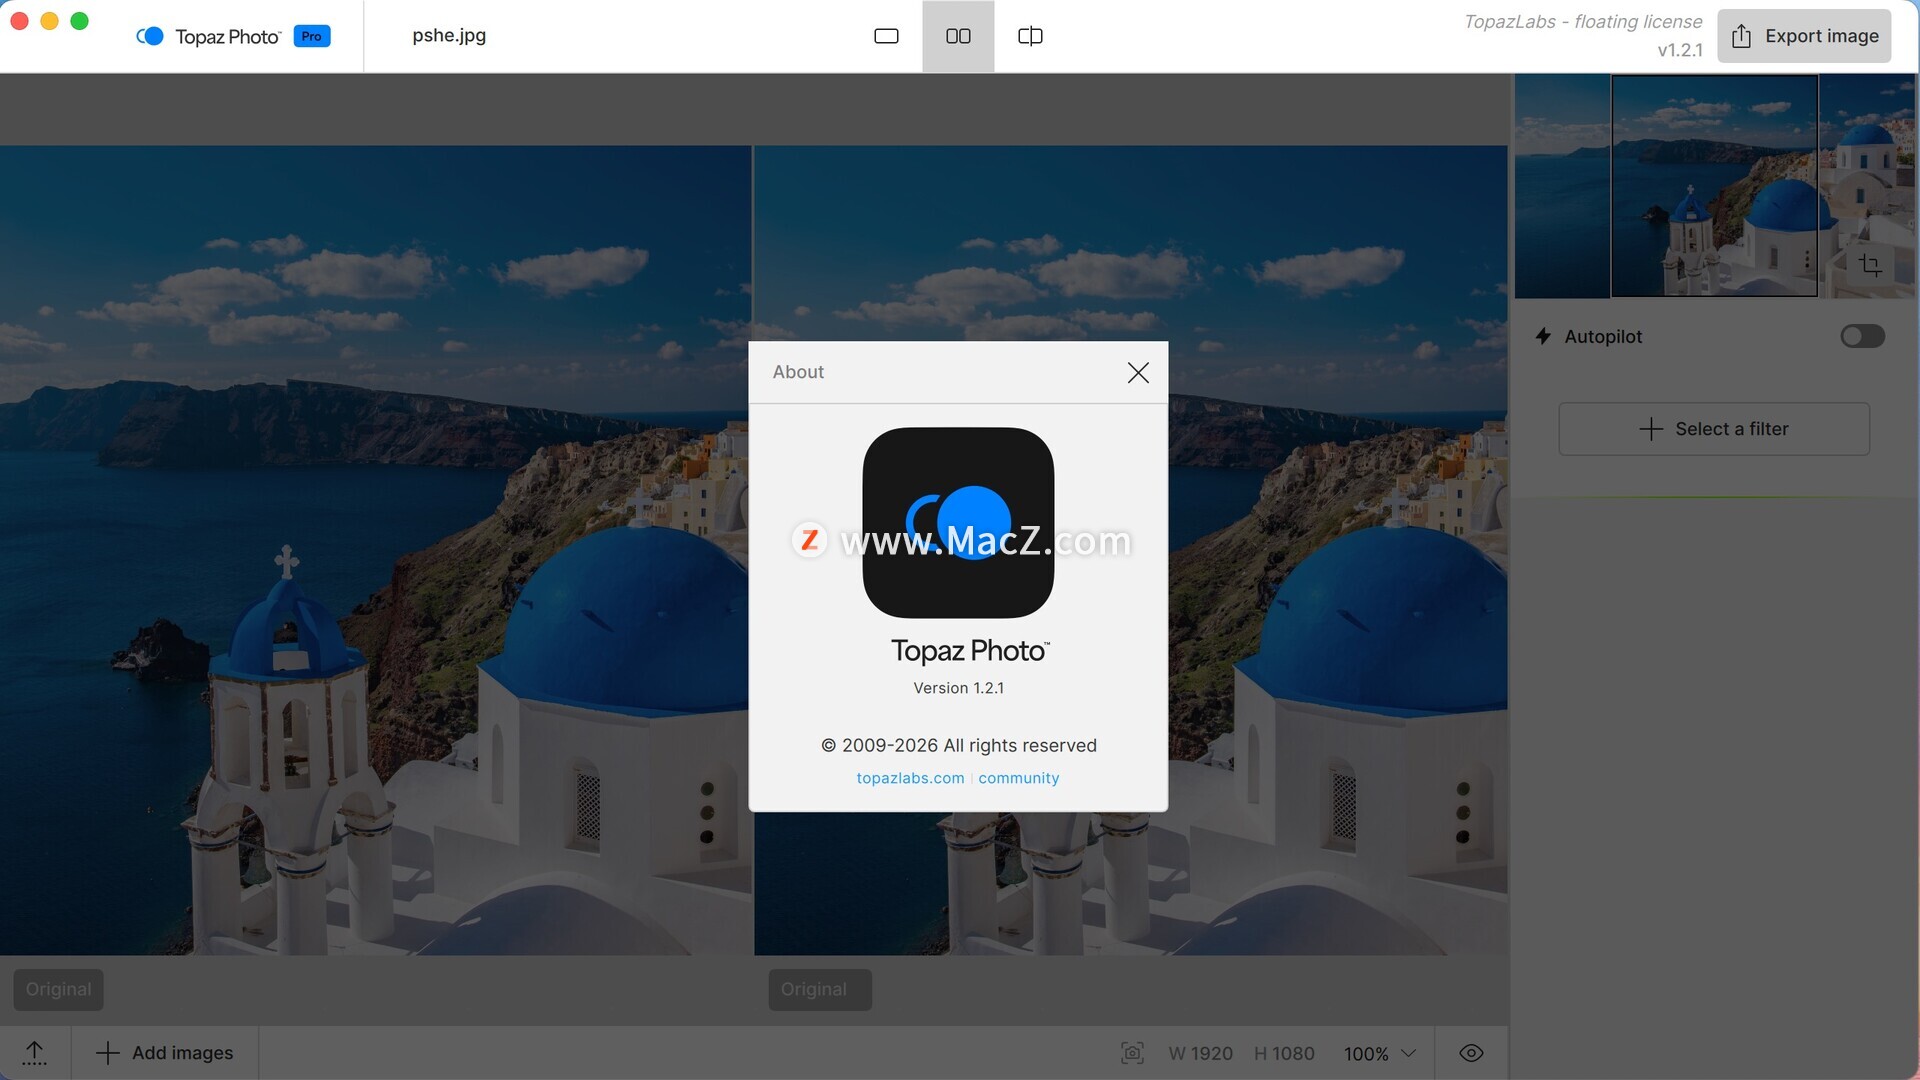This screenshot has width=1920, height=1080.
Task: Switch to split slider view
Action: pyautogui.click(x=1030, y=36)
